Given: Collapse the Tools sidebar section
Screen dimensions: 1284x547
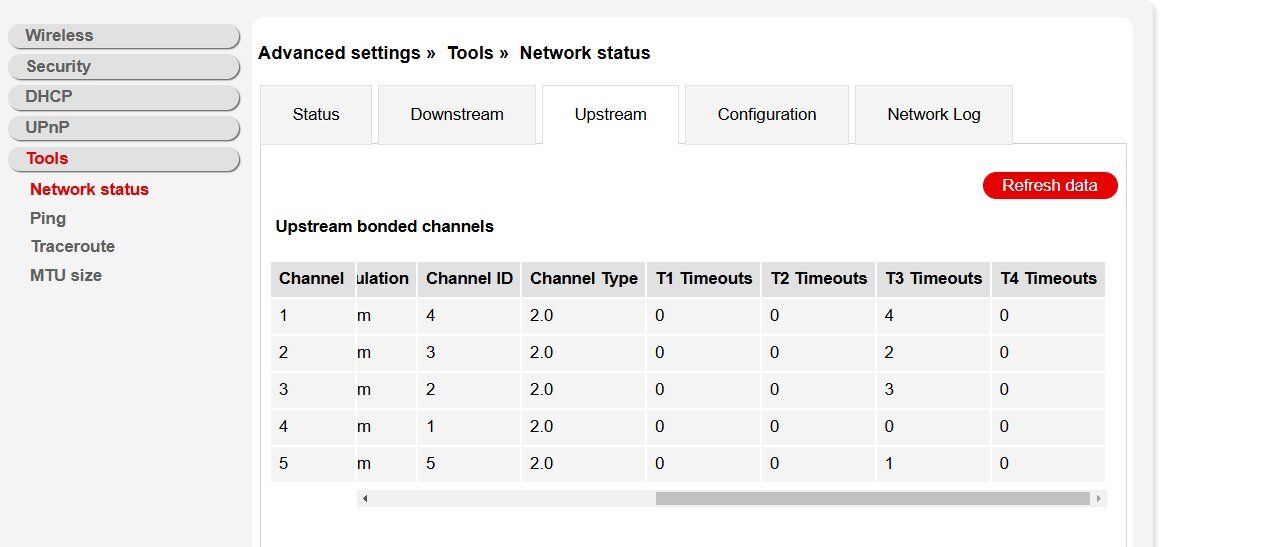Looking at the screenshot, I should coord(124,159).
